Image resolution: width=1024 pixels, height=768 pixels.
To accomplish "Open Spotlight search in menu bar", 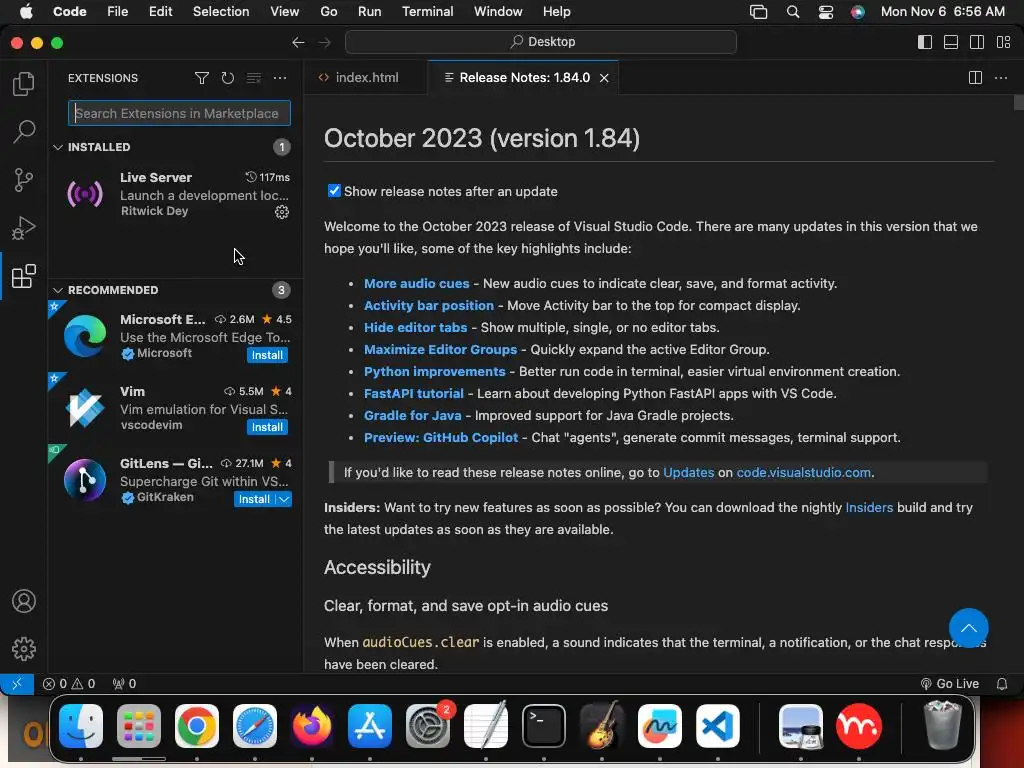I will coord(792,12).
